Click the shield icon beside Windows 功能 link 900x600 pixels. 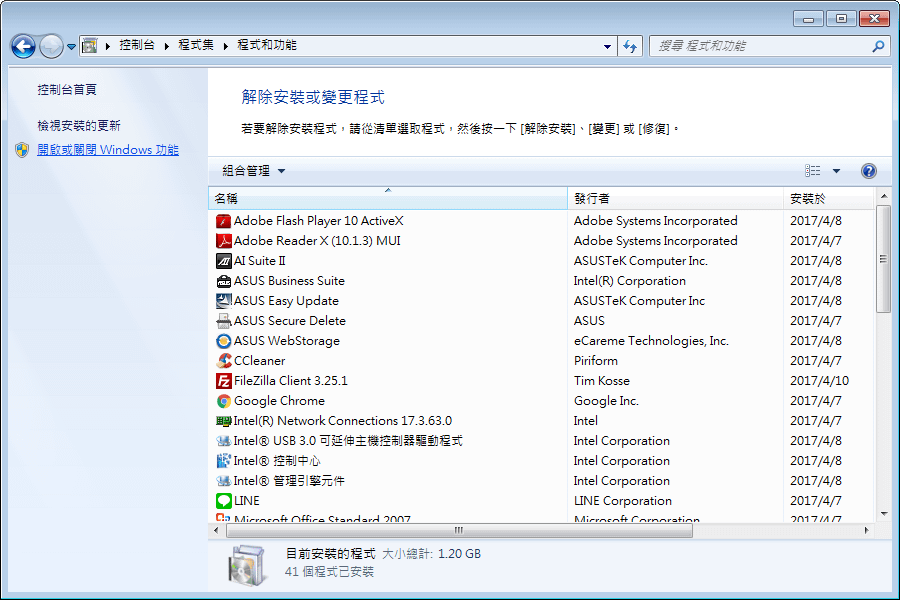pyautogui.click(x=22, y=150)
